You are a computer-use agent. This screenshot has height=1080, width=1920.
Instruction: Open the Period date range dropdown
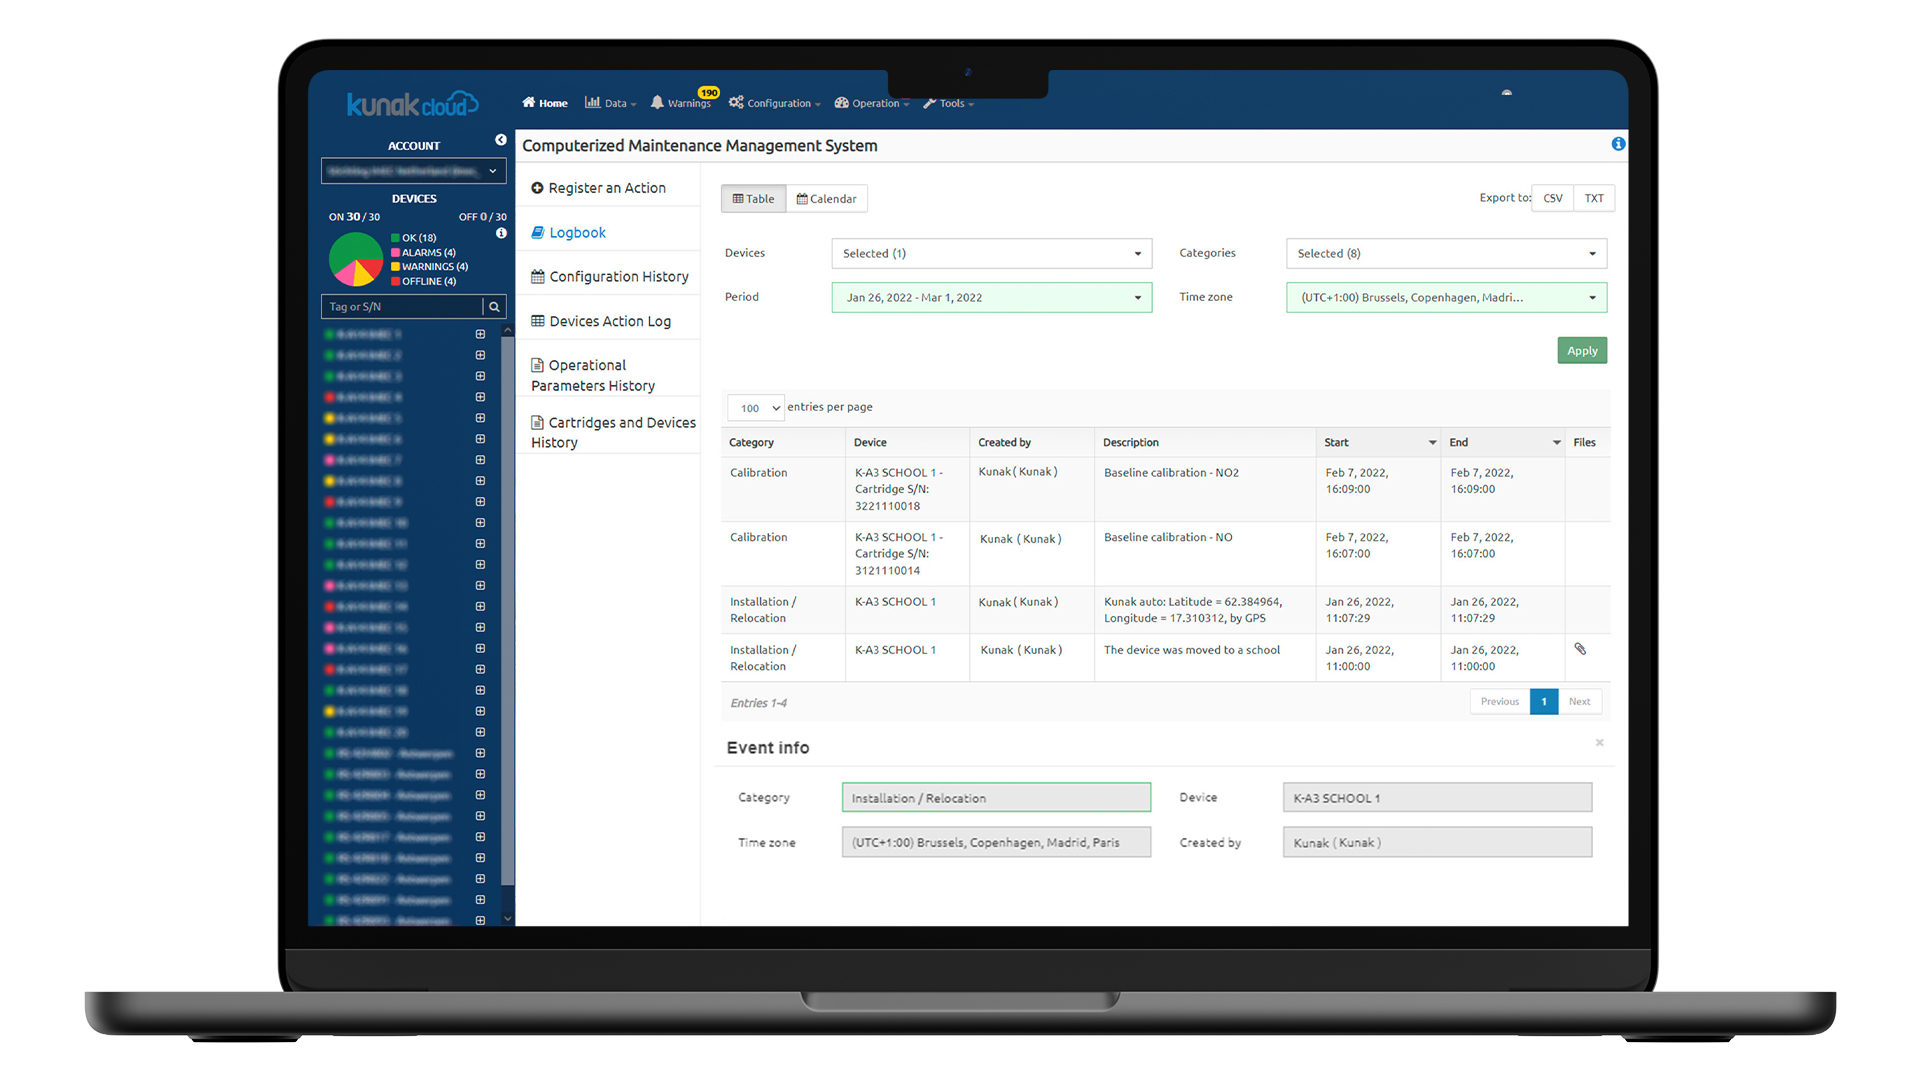click(991, 298)
